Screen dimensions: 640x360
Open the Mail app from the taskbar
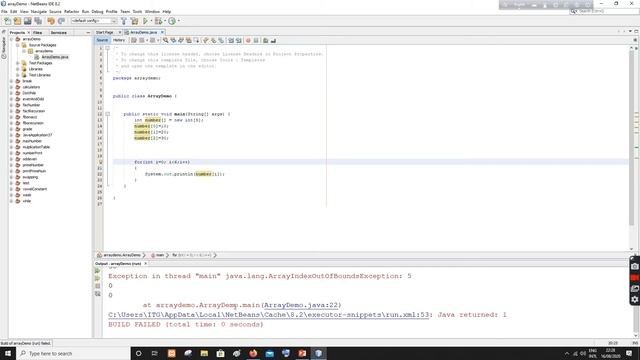point(269,353)
